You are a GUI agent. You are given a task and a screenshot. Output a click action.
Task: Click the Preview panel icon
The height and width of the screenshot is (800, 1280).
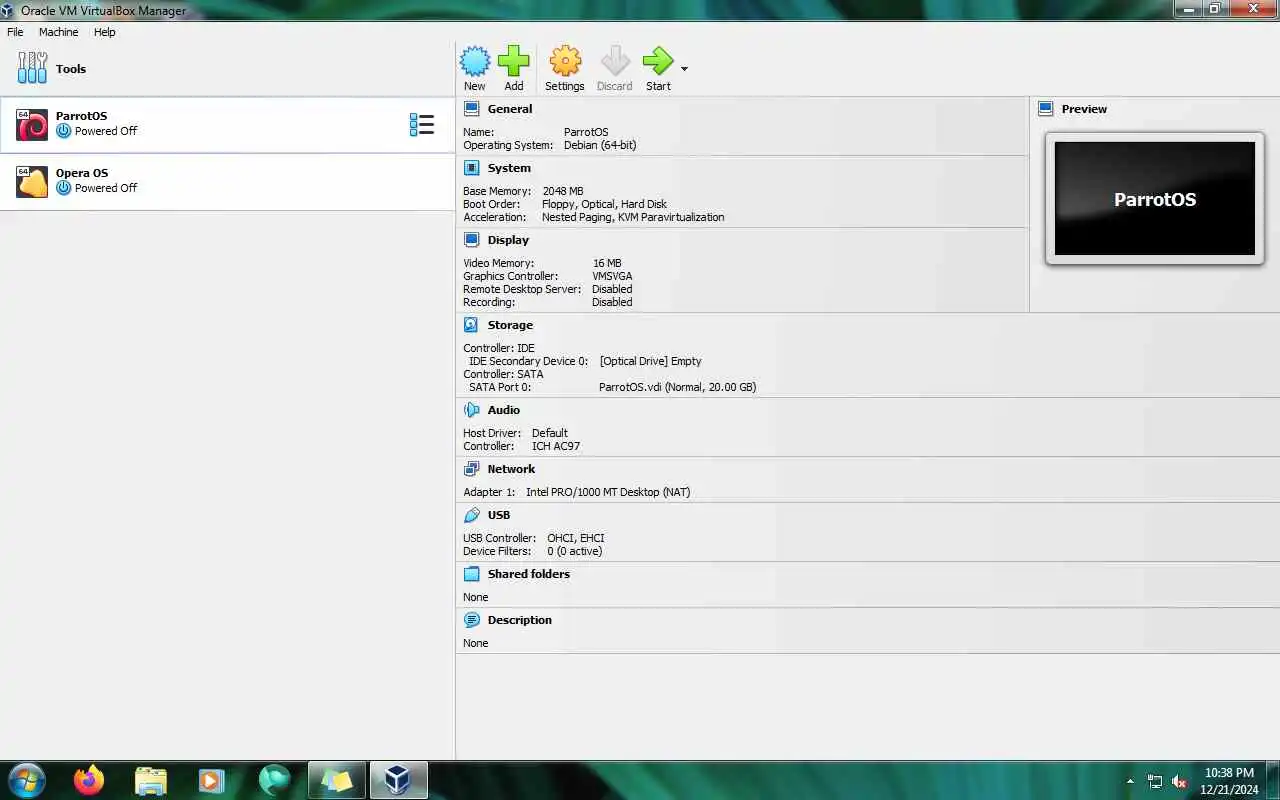[x=1046, y=109]
